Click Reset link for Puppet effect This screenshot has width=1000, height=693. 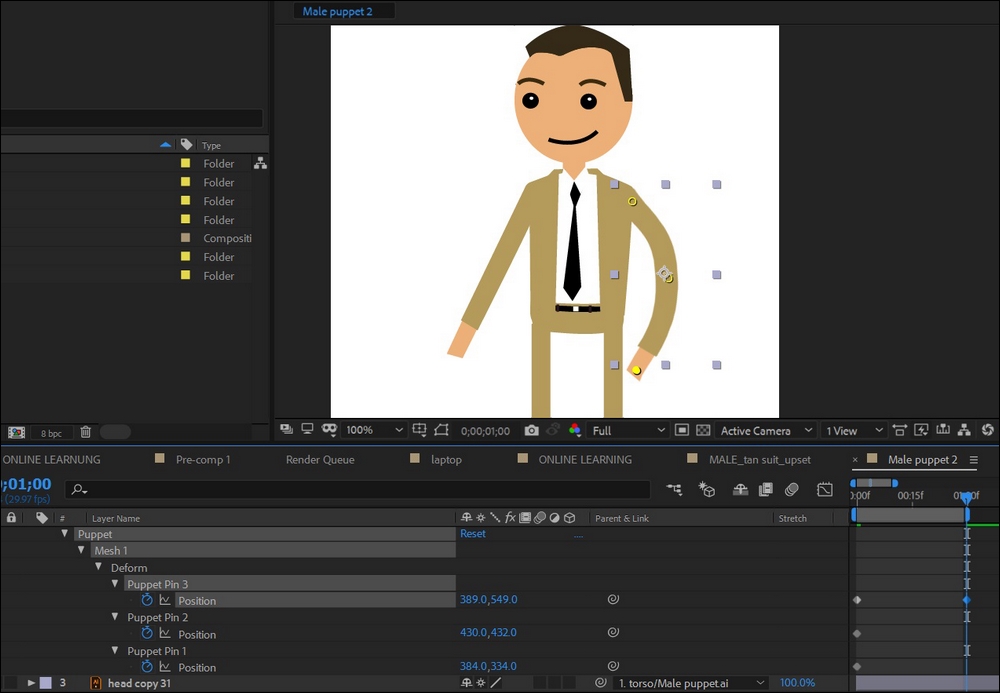473,534
